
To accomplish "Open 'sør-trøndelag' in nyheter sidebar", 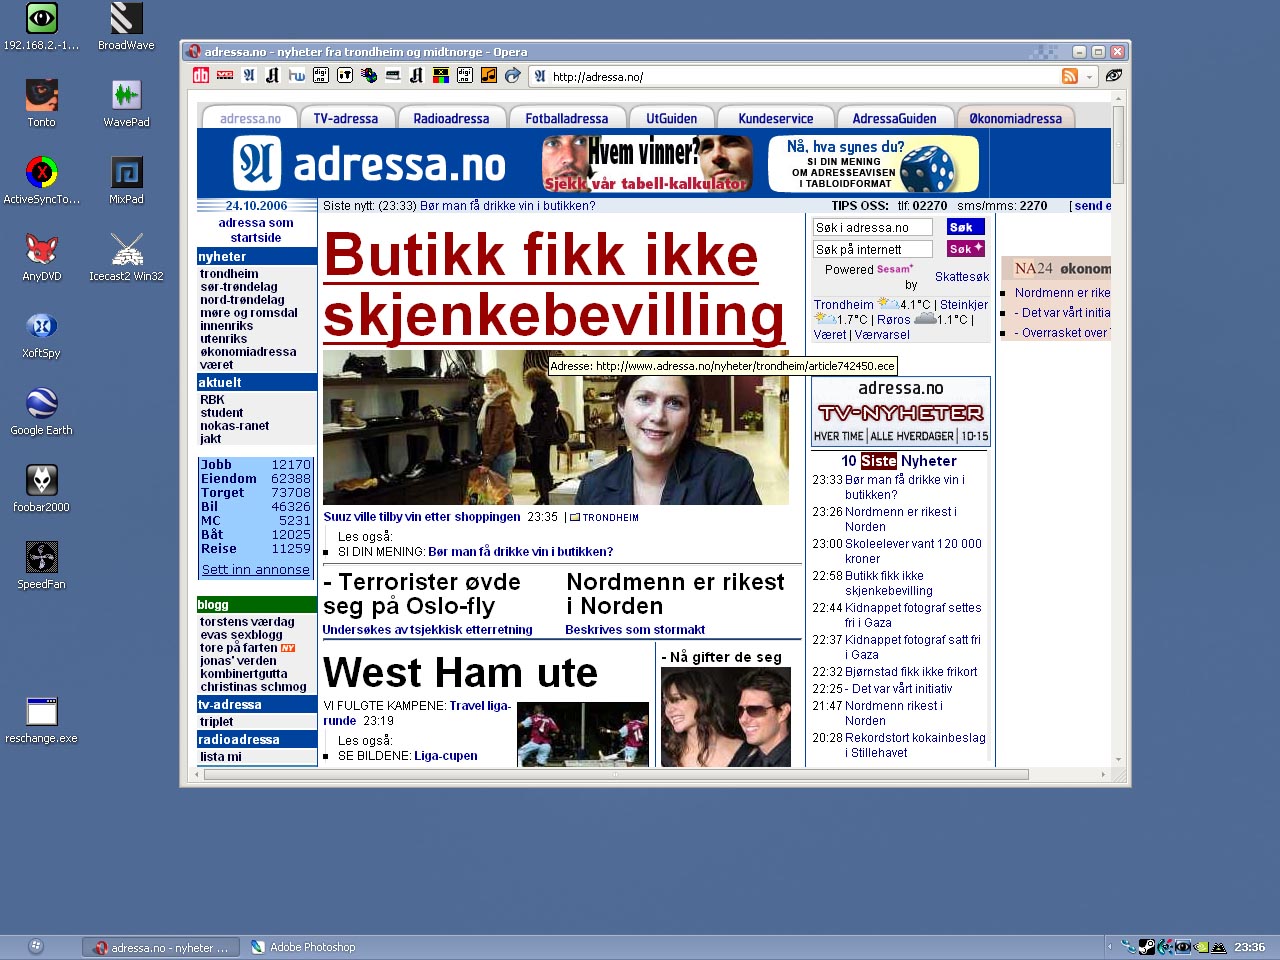I will (x=239, y=287).
